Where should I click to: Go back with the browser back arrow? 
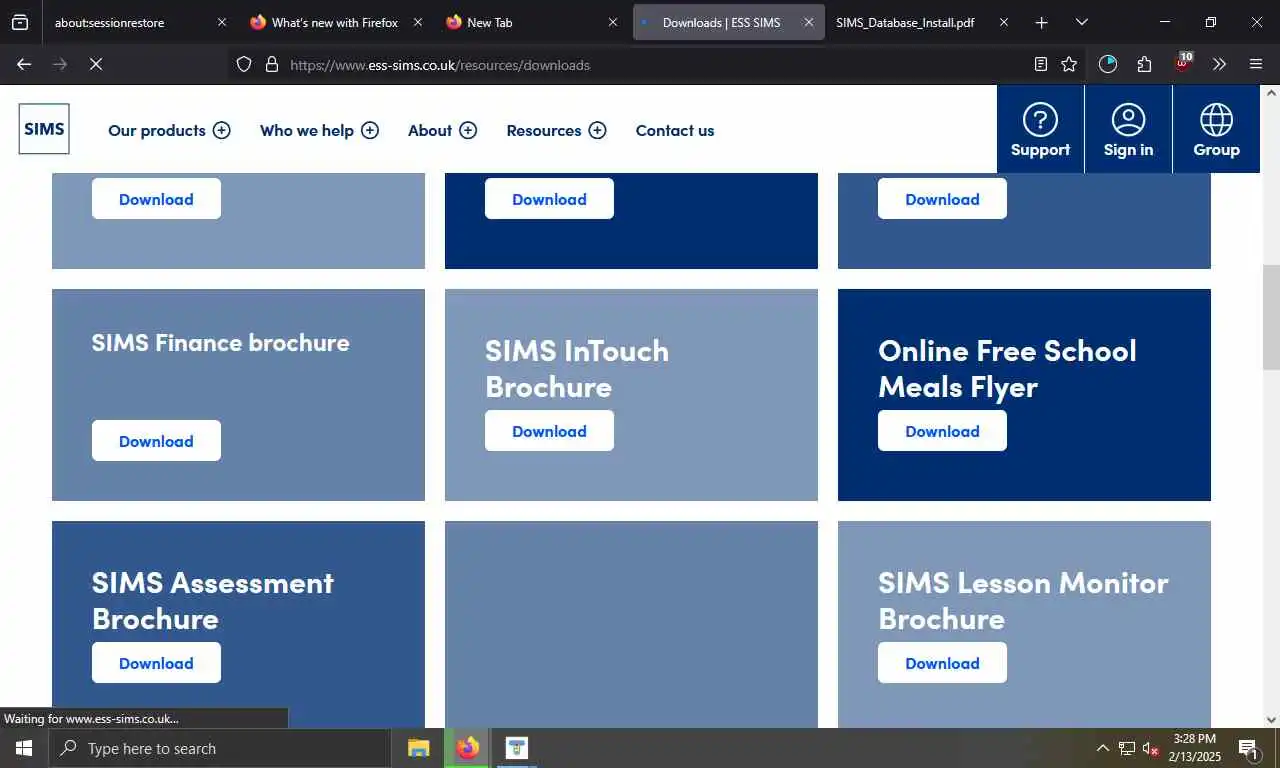[x=24, y=64]
